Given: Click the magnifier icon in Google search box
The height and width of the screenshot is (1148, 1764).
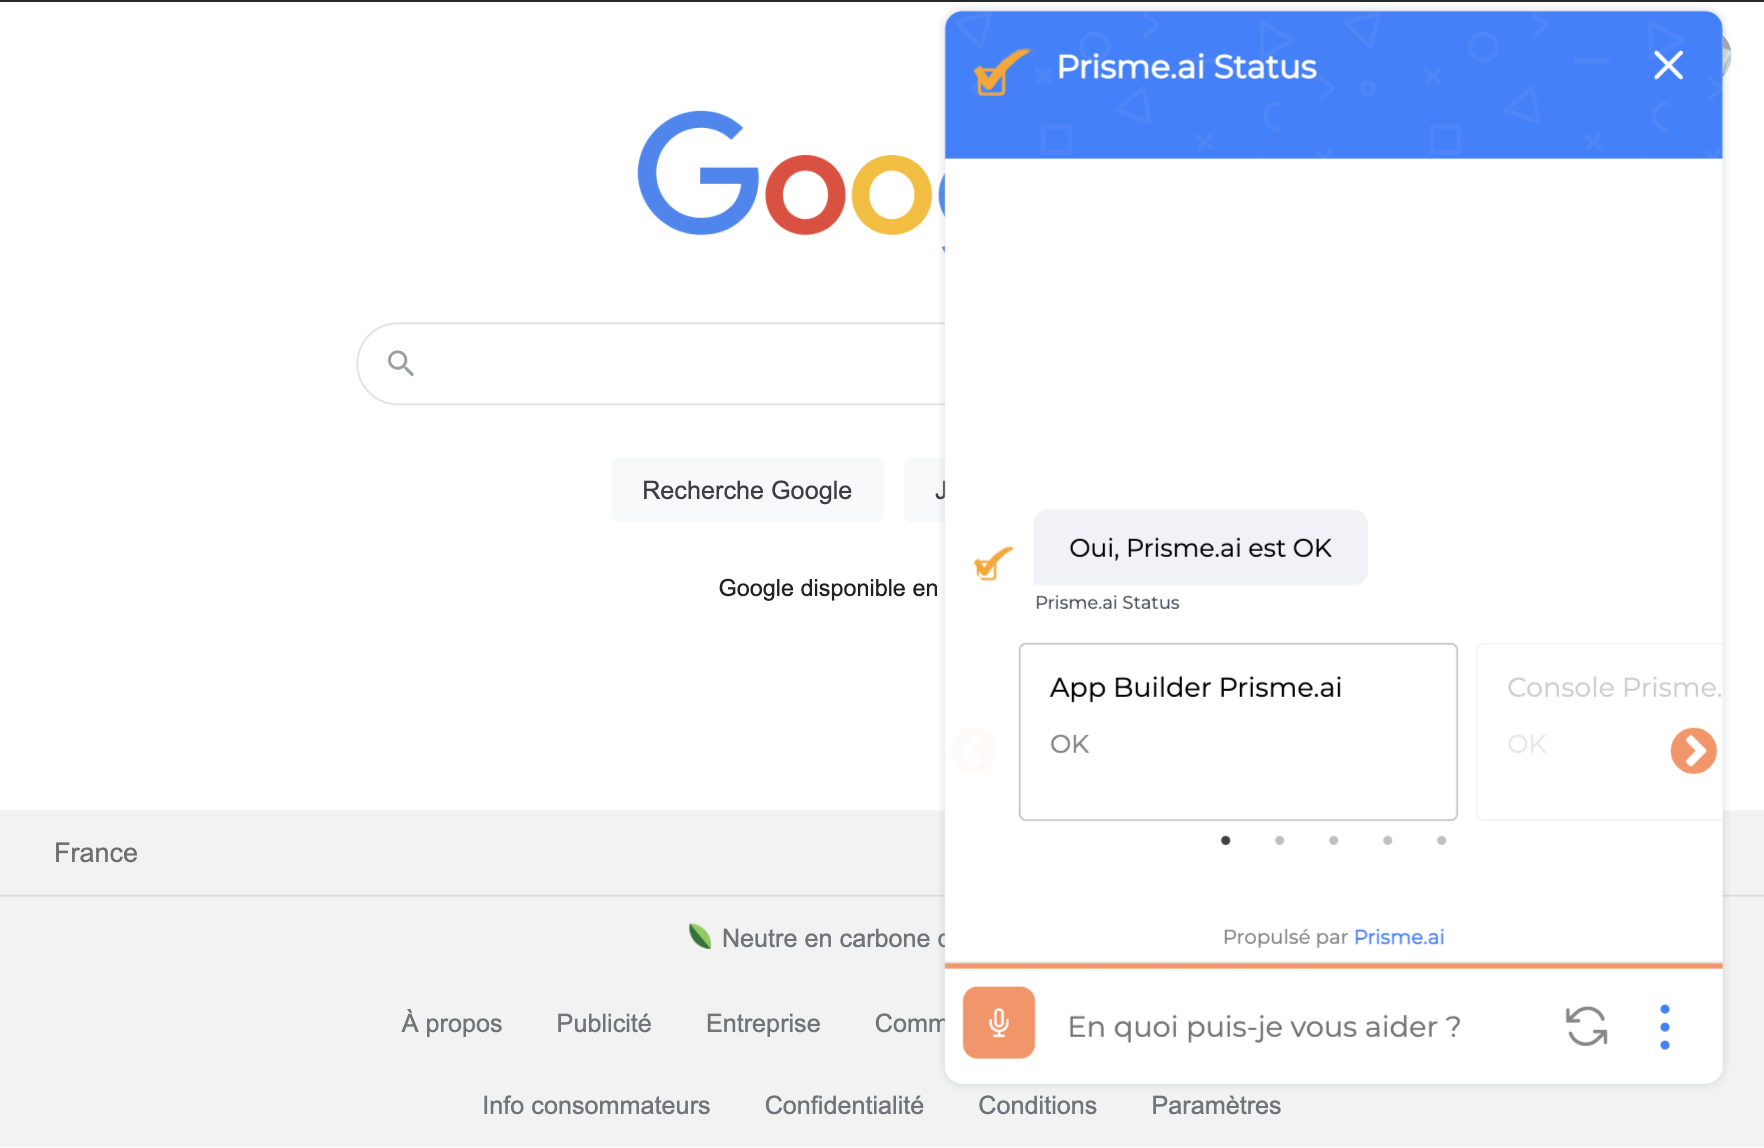Looking at the screenshot, I should click(x=401, y=363).
